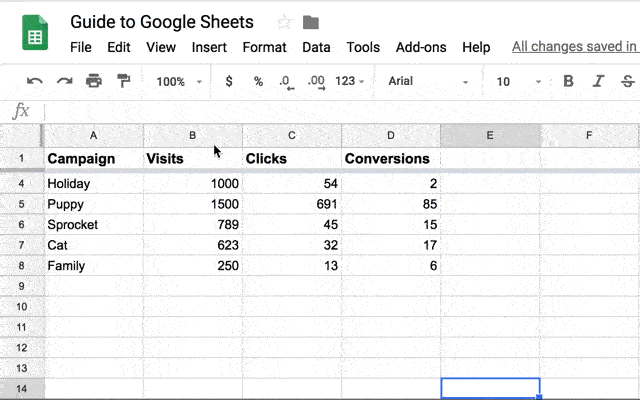Select the paint format tool
The height and width of the screenshot is (400, 640).
click(x=124, y=82)
